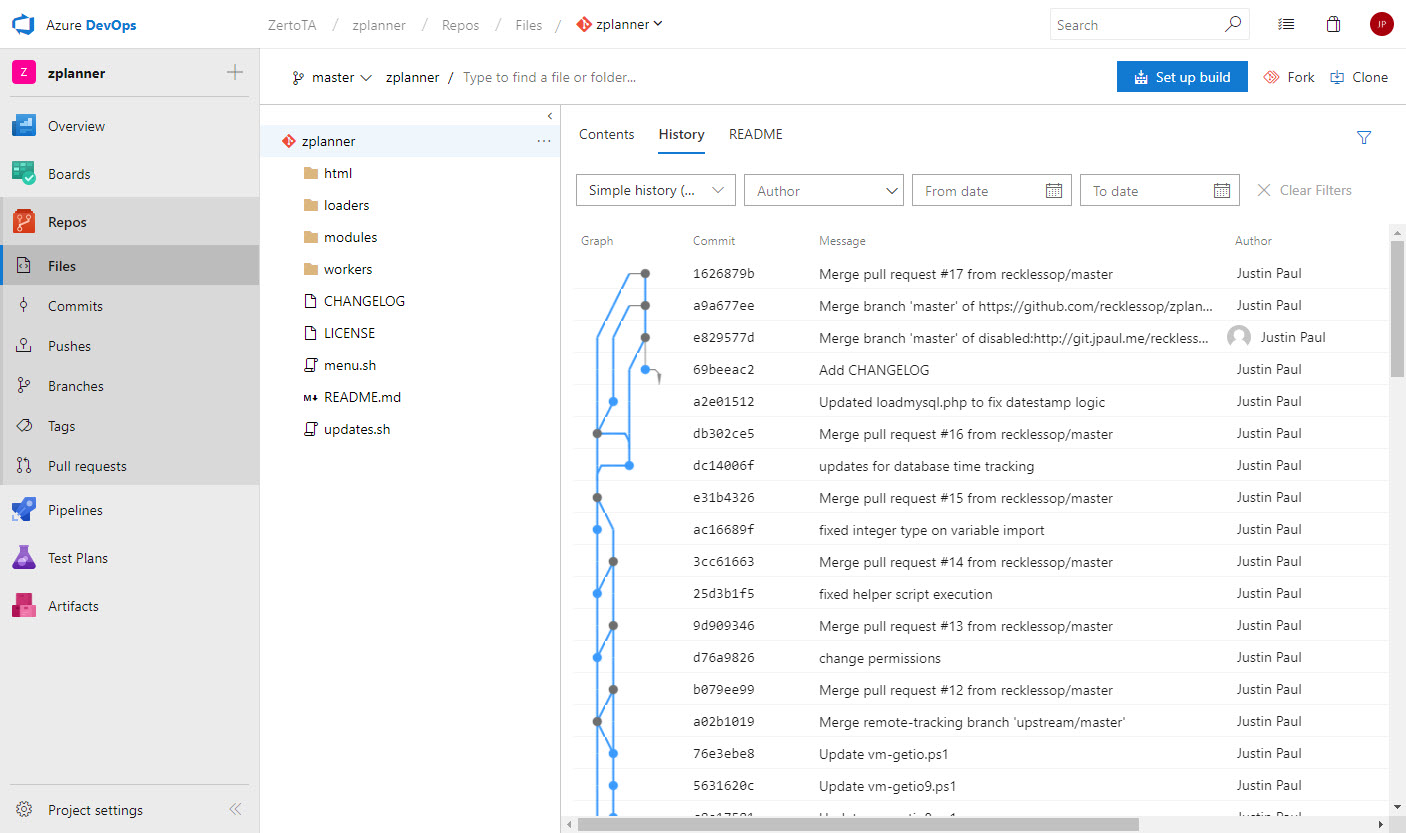Select the Files sidebar item
The width and height of the screenshot is (1406, 833).
click(129, 266)
